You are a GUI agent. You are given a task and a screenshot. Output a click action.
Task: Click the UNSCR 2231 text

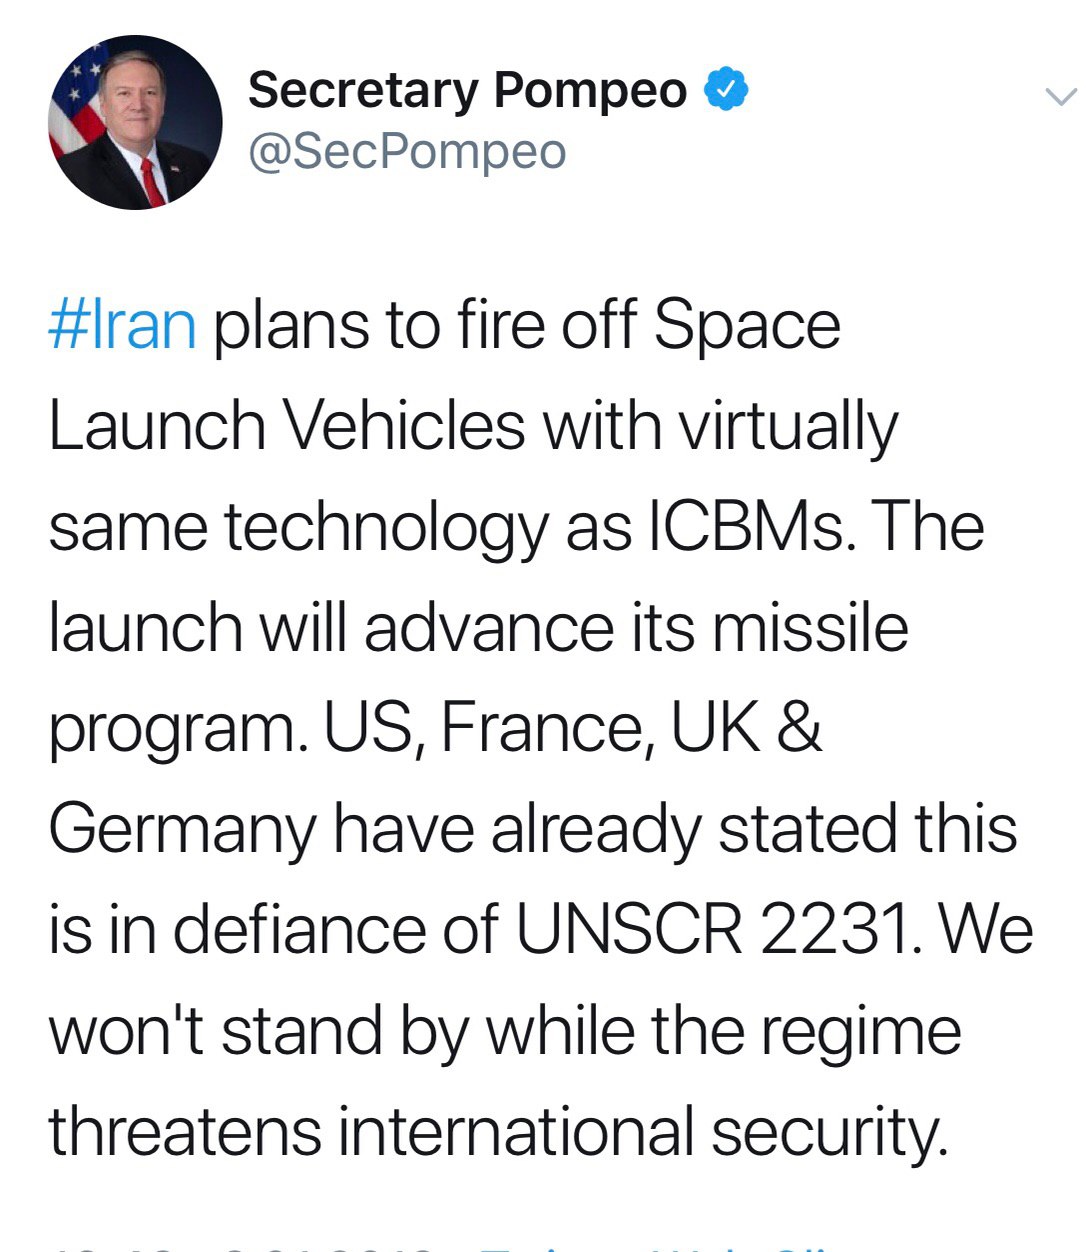coord(712,929)
